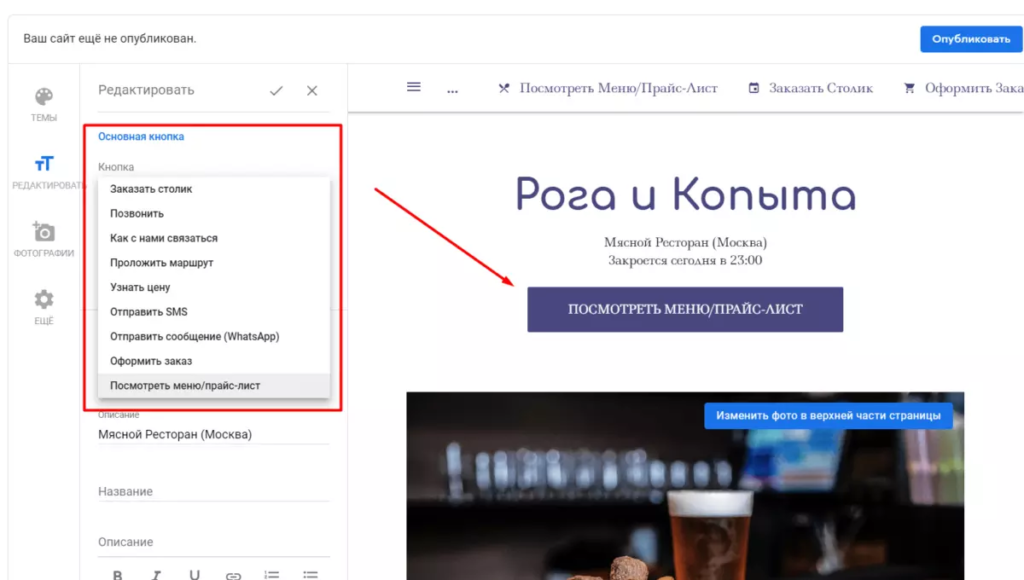Toggle italic formatting in the description editor
The width and height of the screenshot is (1024, 580).
pyautogui.click(x=155, y=573)
